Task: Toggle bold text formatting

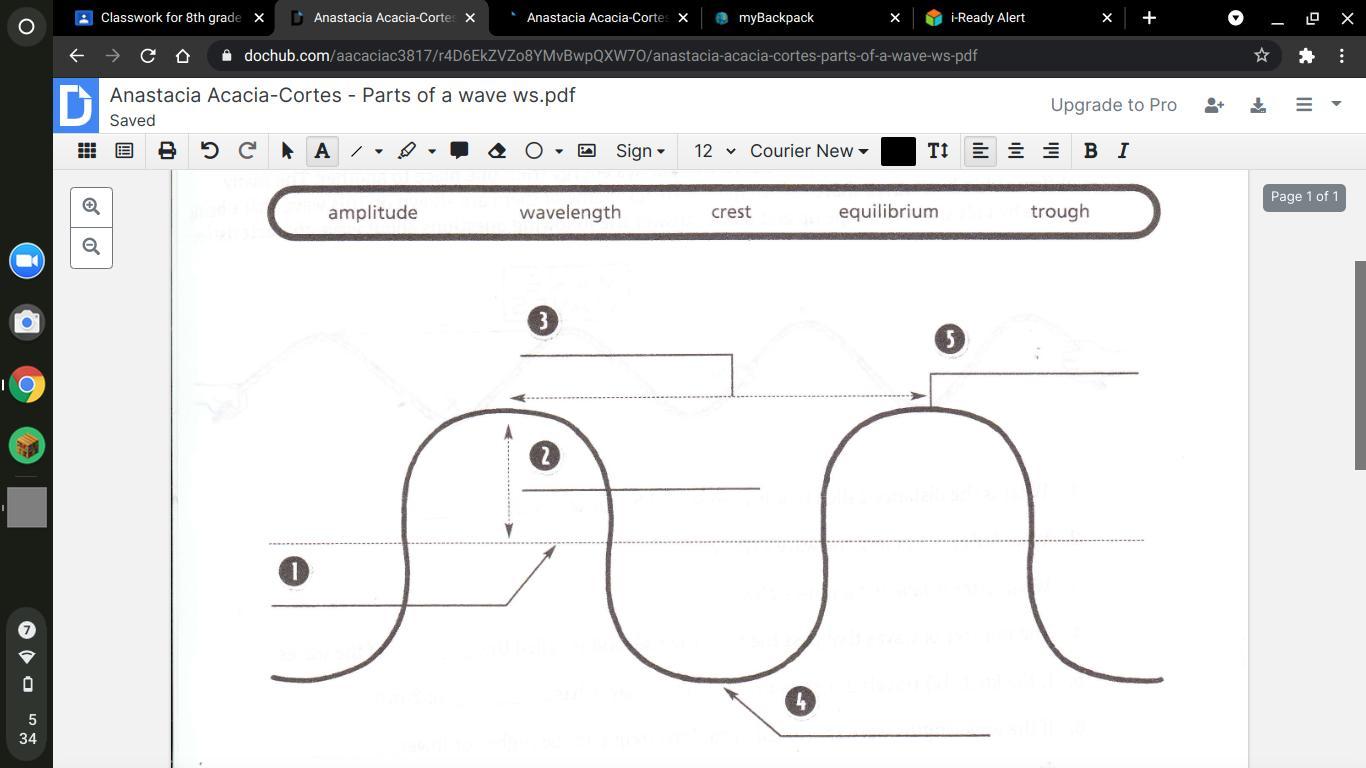Action: tap(1091, 151)
